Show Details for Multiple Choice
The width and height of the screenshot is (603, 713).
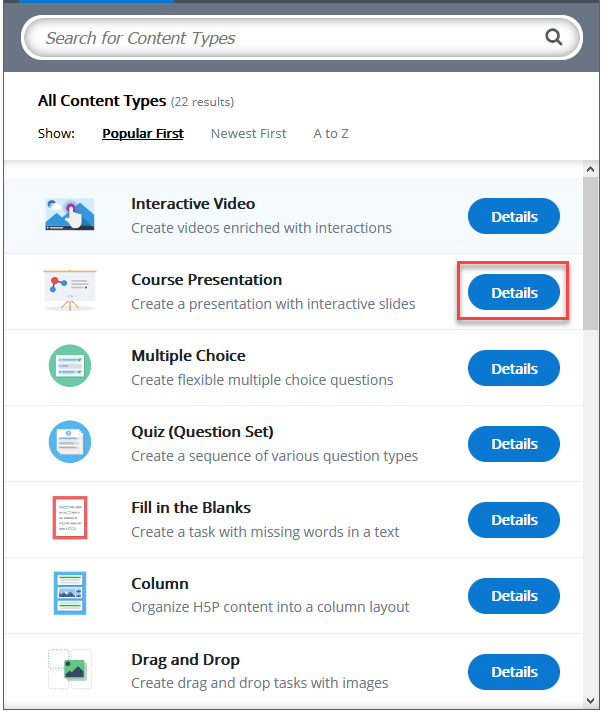514,368
